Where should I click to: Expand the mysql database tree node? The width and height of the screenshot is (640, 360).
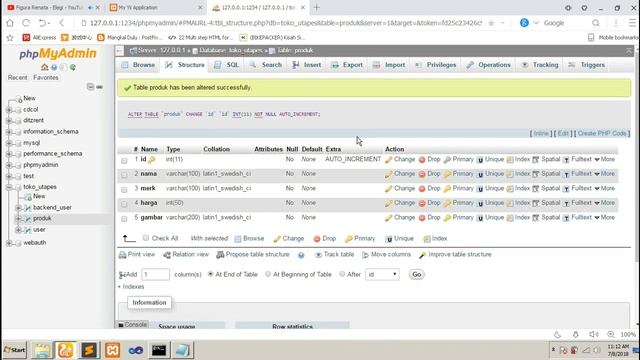click(9, 143)
